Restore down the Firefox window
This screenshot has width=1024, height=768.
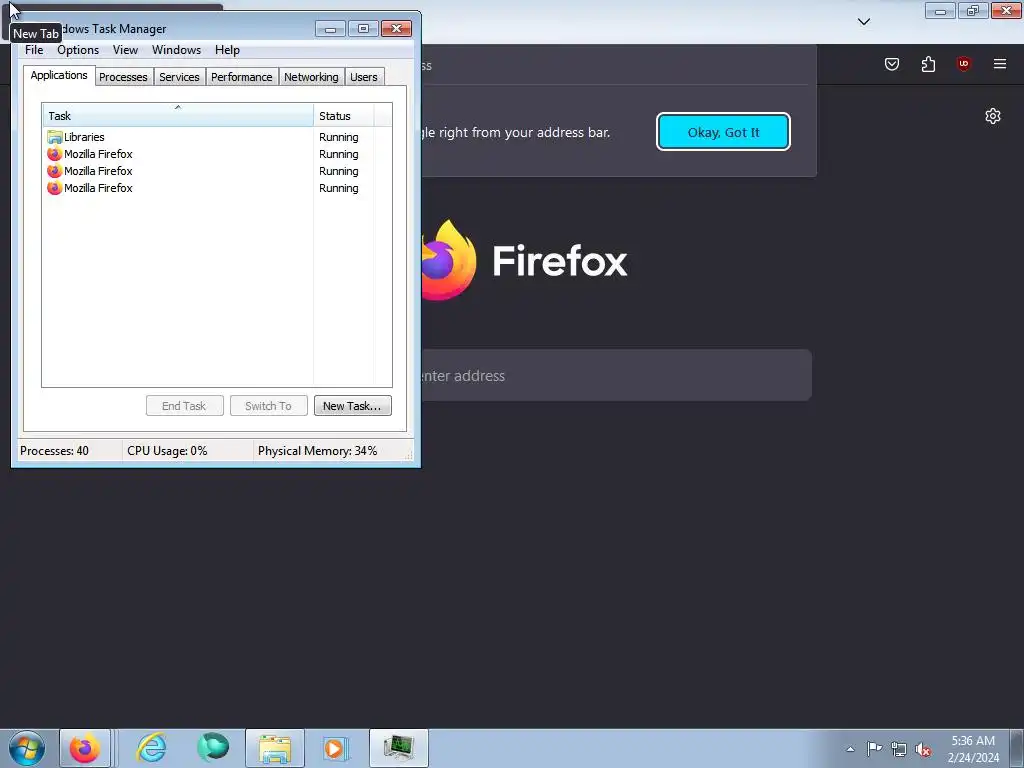coord(973,11)
